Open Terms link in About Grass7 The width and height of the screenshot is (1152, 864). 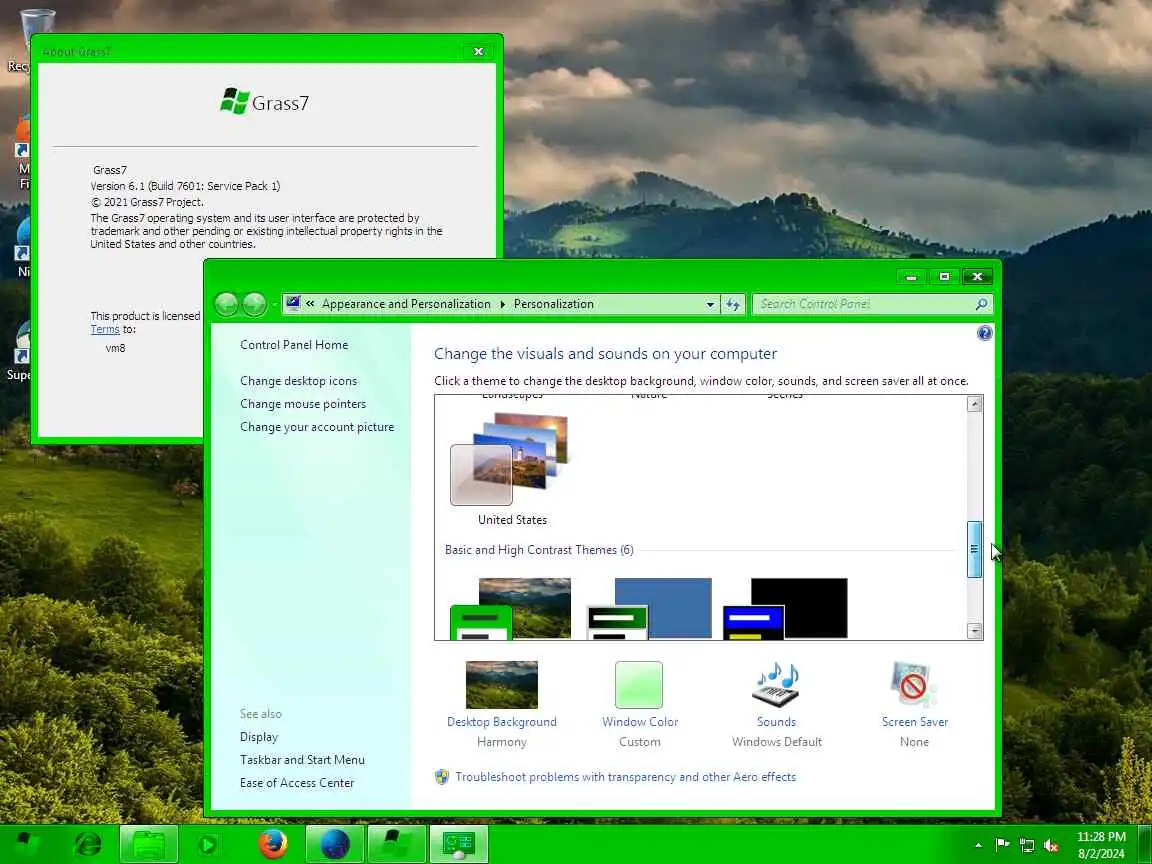click(104, 330)
